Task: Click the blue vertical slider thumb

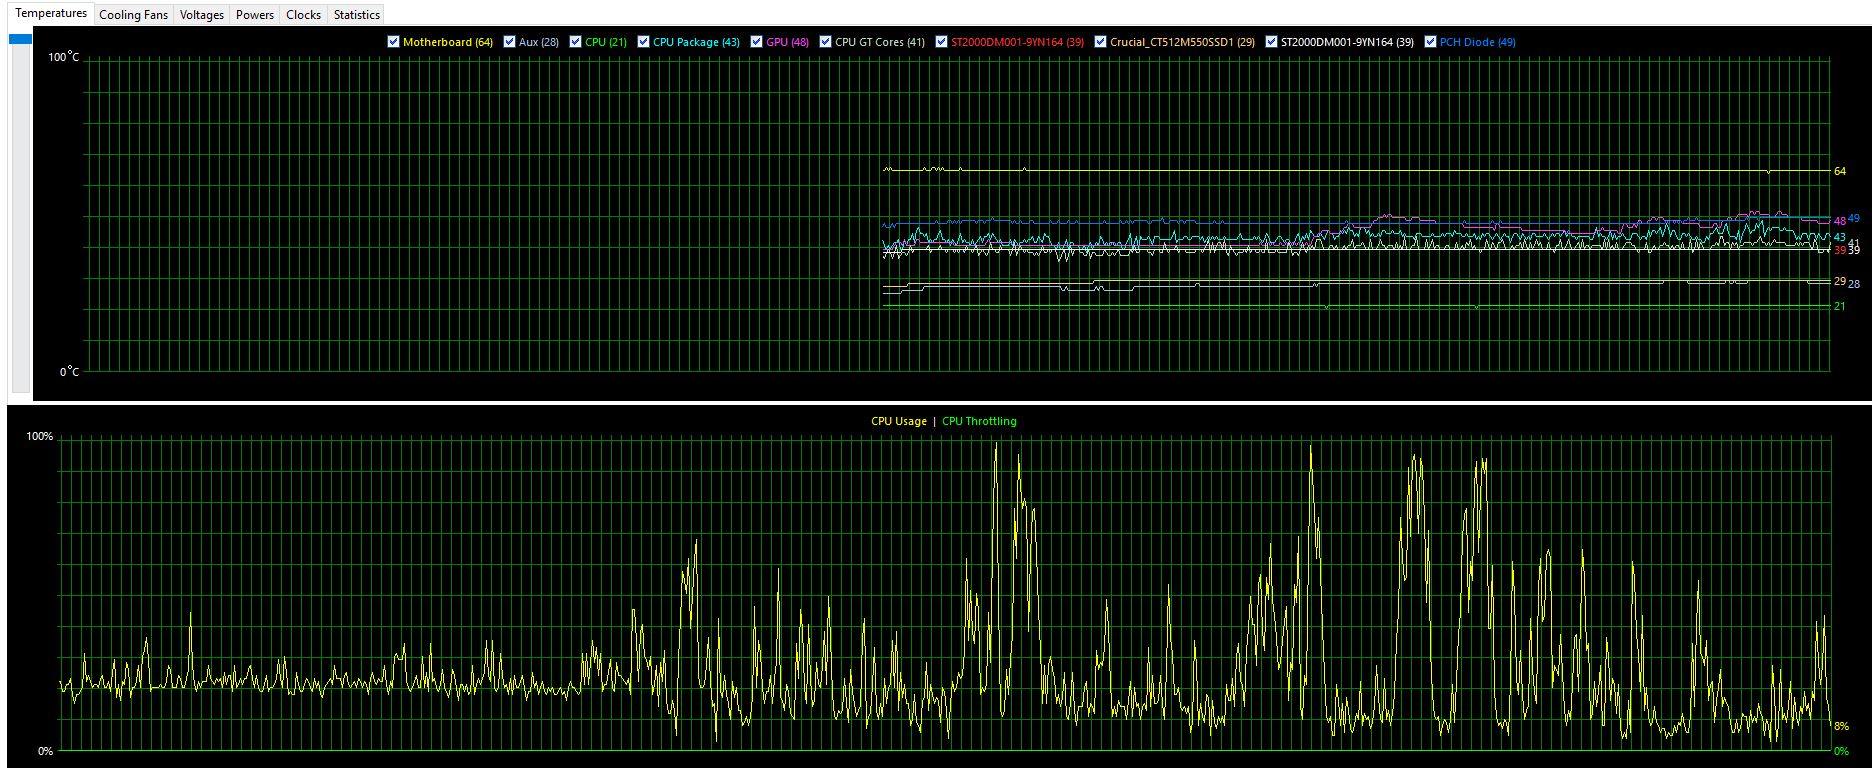Action: point(20,39)
